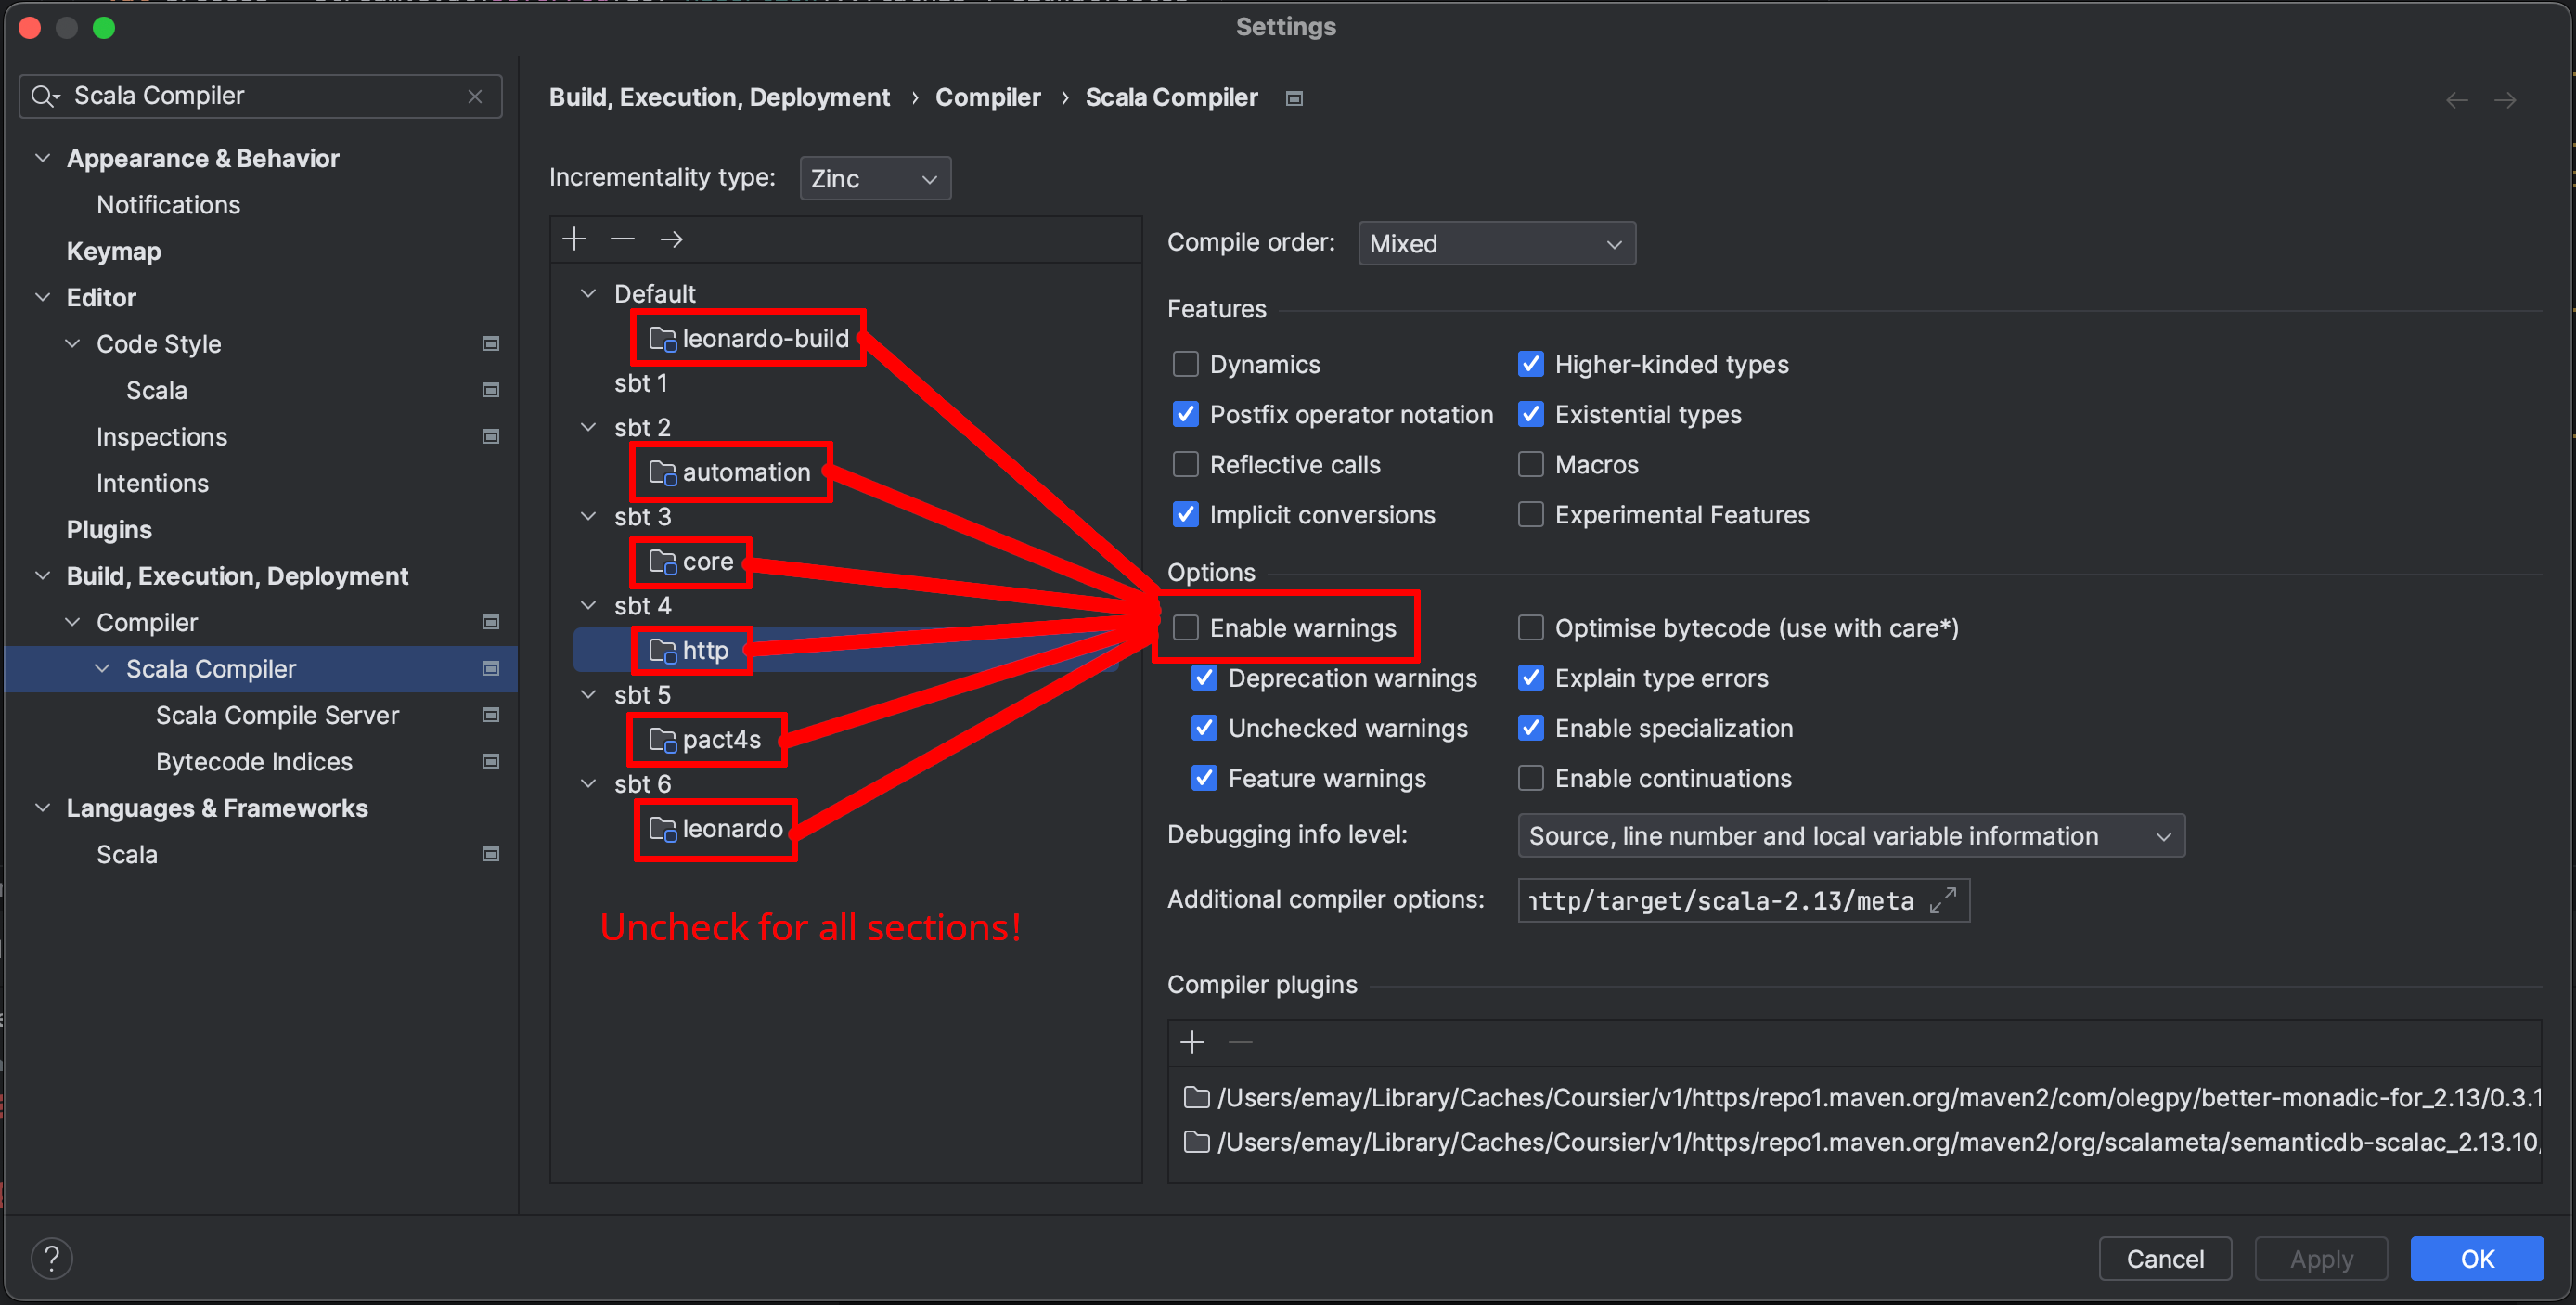This screenshot has width=2576, height=1305.
Task: Click the back navigation arrow
Action: pyautogui.click(x=2456, y=100)
